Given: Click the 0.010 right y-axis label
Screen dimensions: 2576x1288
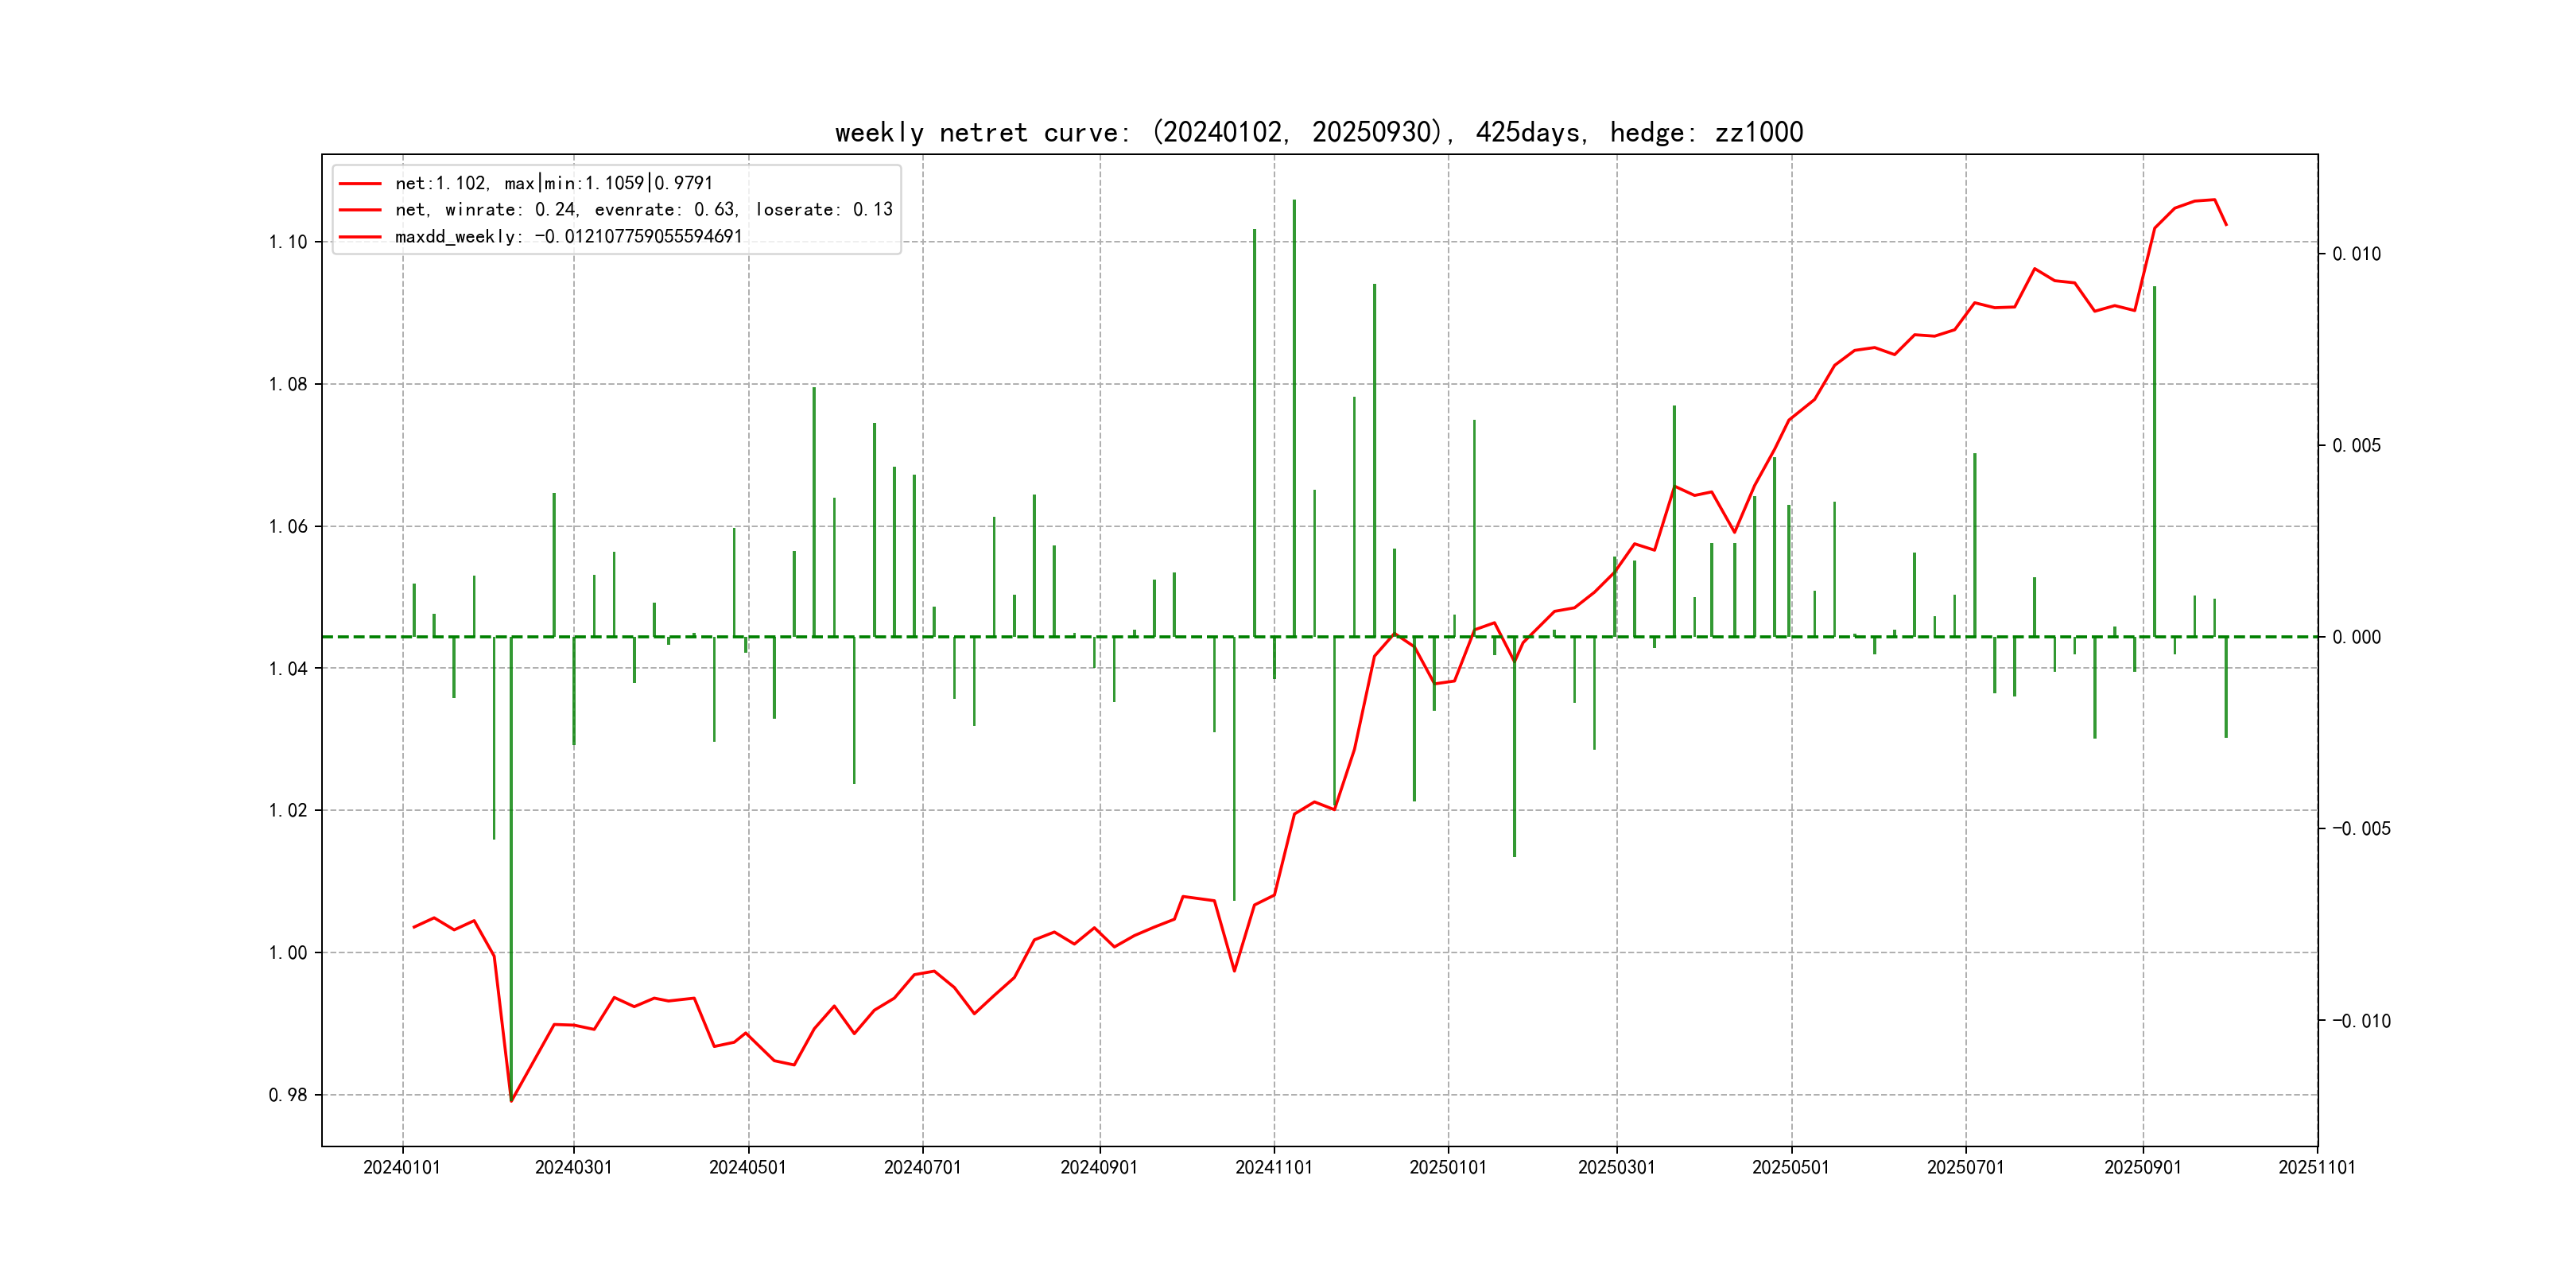Looking at the screenshot, I should coord(2356,254).
